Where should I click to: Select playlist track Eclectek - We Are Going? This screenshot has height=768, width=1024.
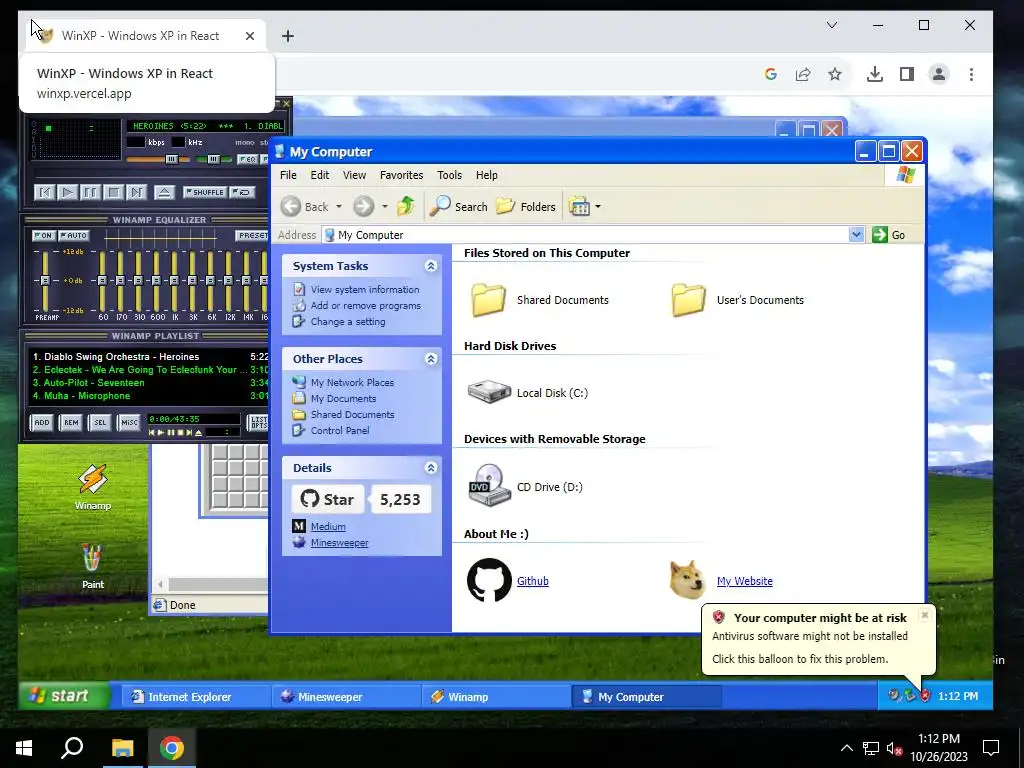click(150, 370)
